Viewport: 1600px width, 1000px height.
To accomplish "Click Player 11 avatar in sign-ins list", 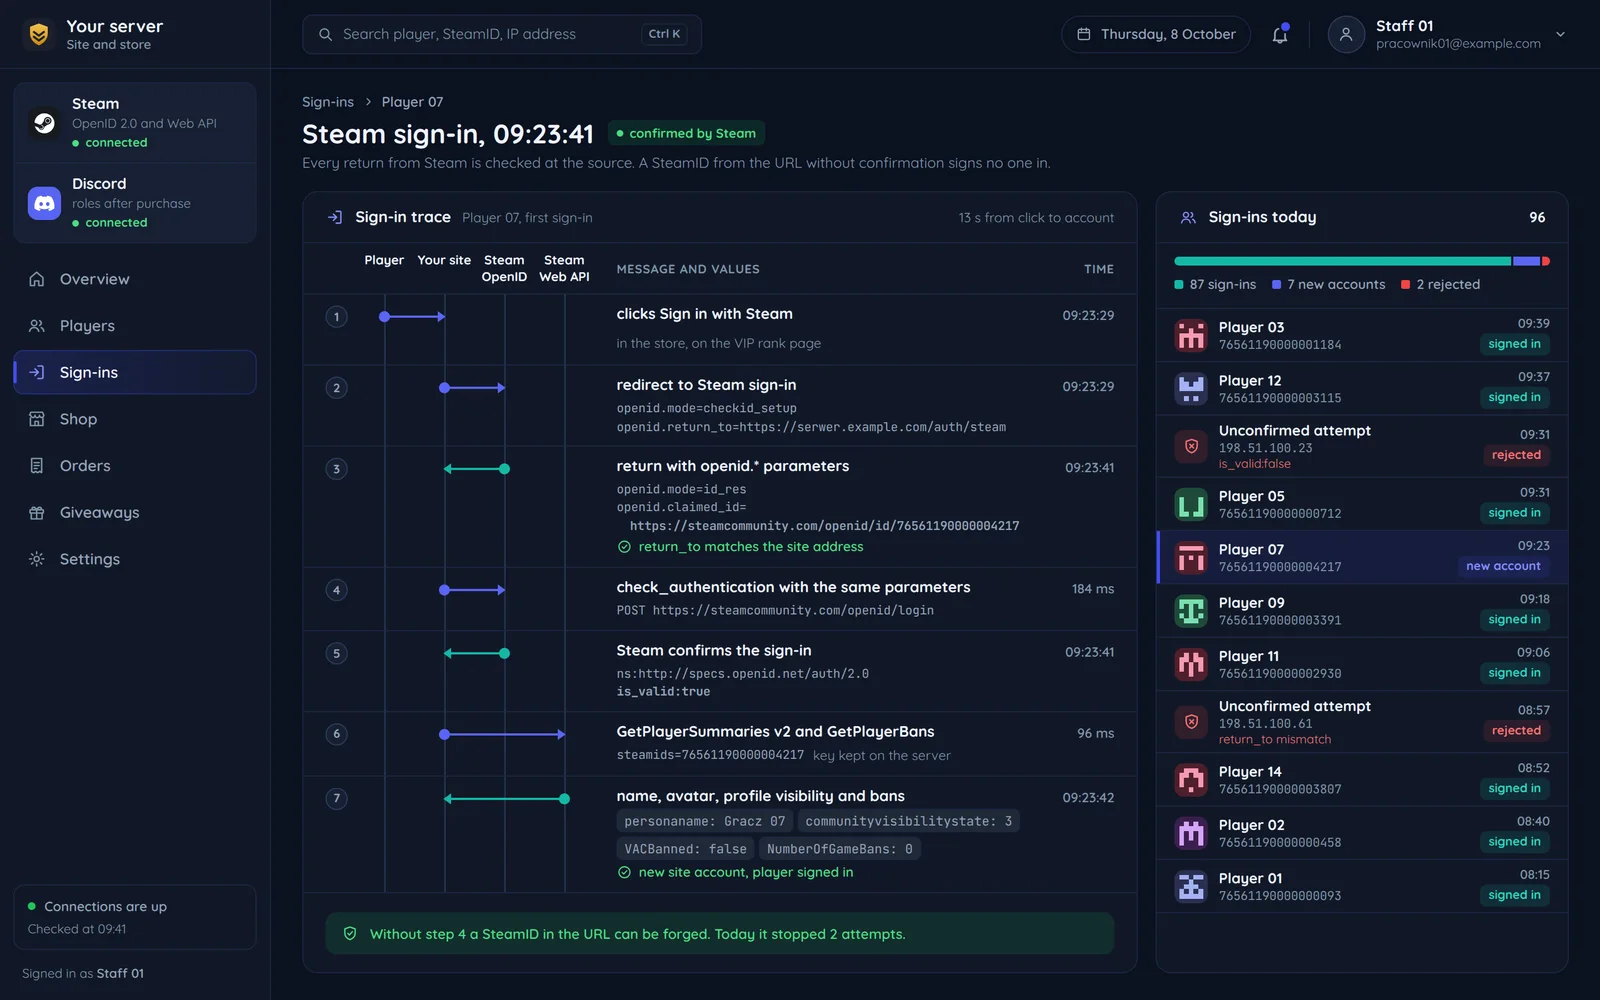I will point(1191,664).
